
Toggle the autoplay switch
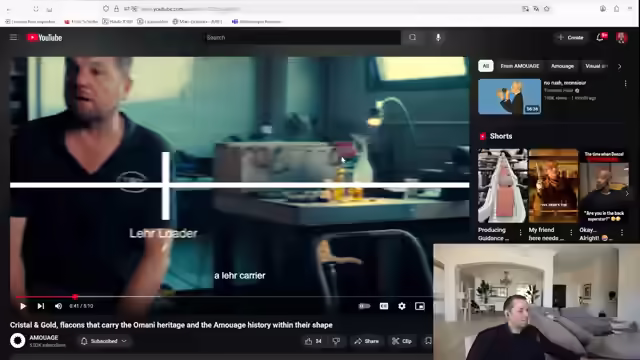pyautogui.click(x=364, y=306)
